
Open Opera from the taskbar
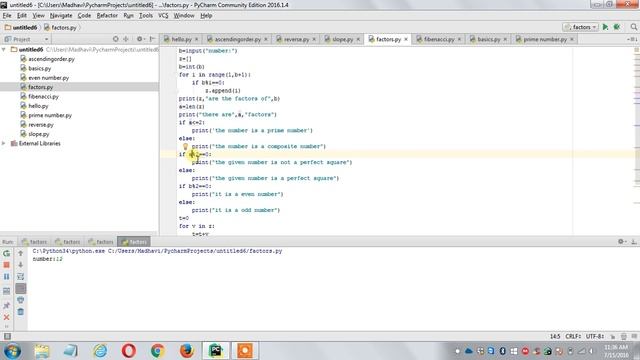point(129,351)
